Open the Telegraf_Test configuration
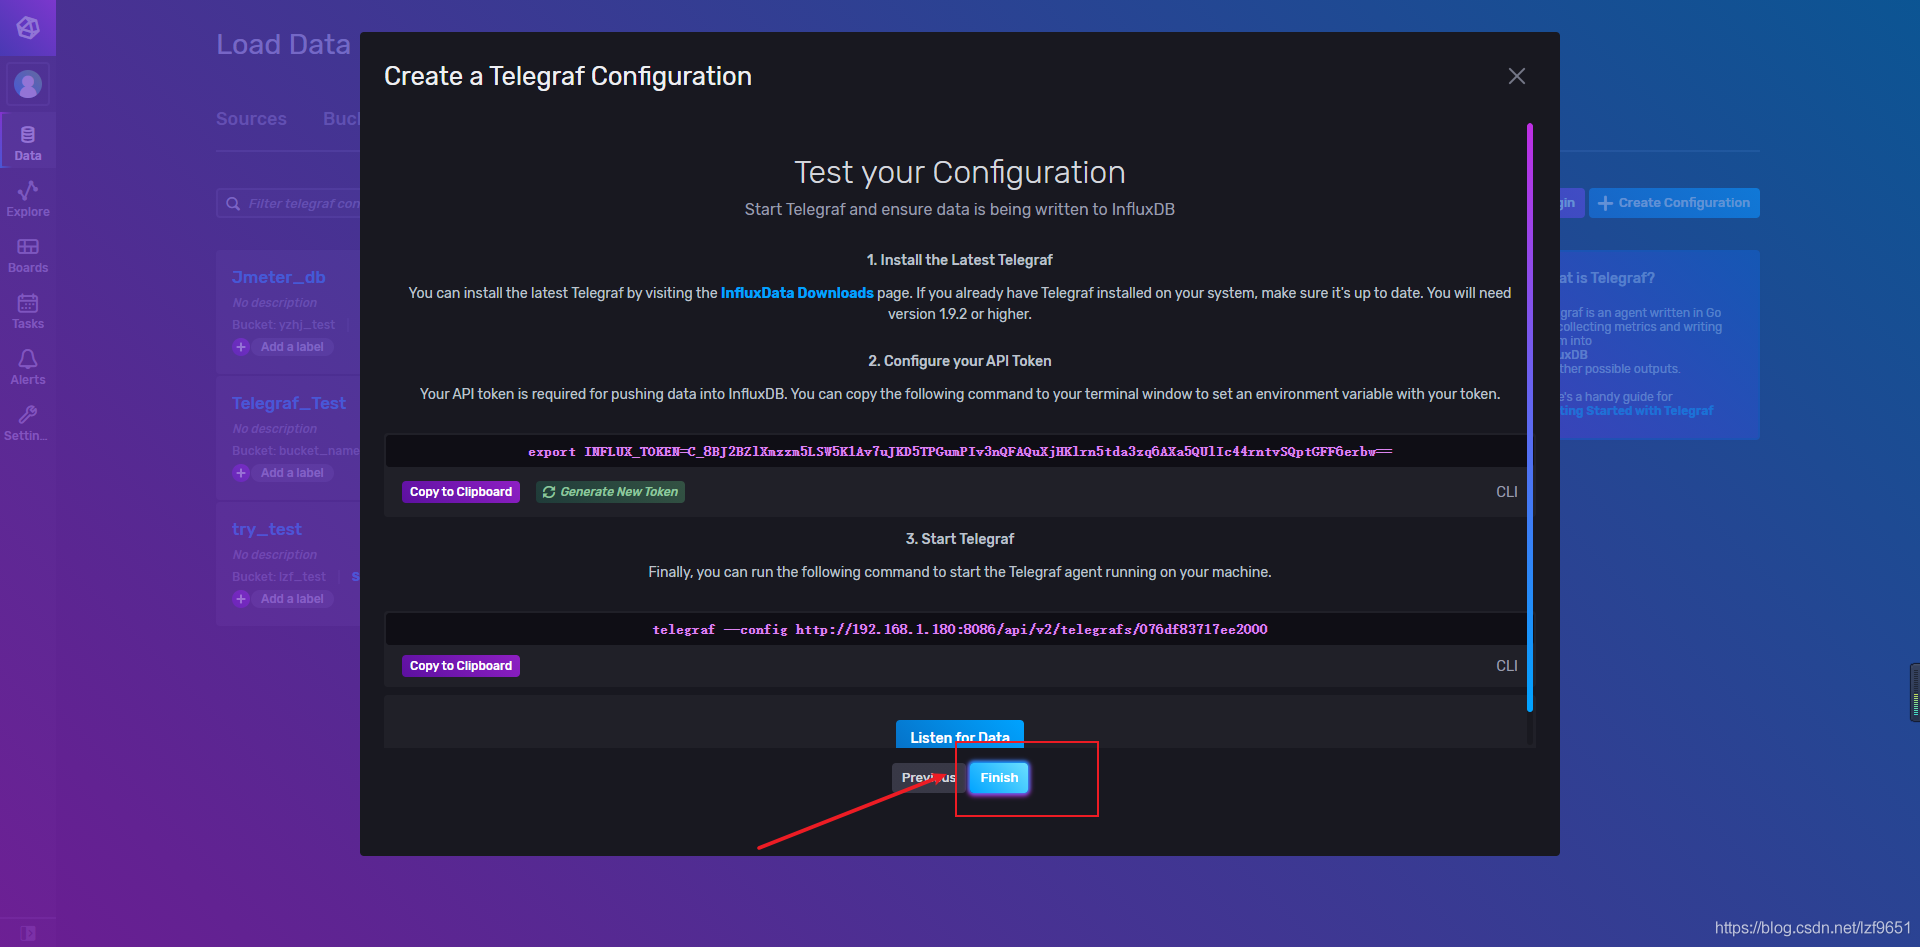 click(x=289, y=403)
